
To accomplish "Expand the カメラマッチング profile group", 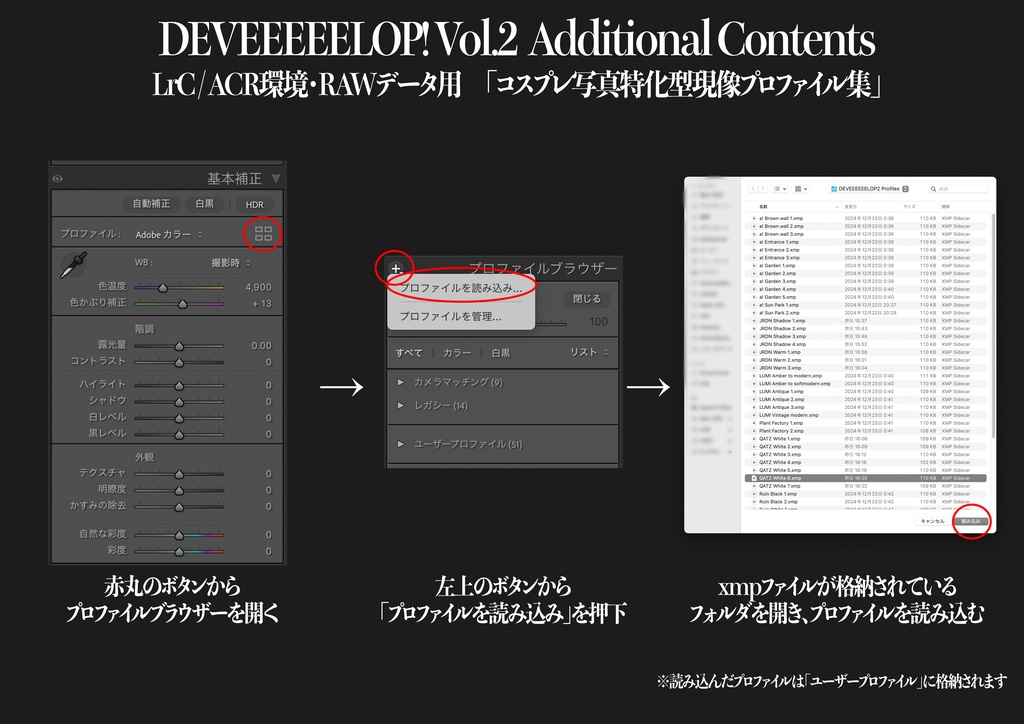I will [x=457, y=381].
